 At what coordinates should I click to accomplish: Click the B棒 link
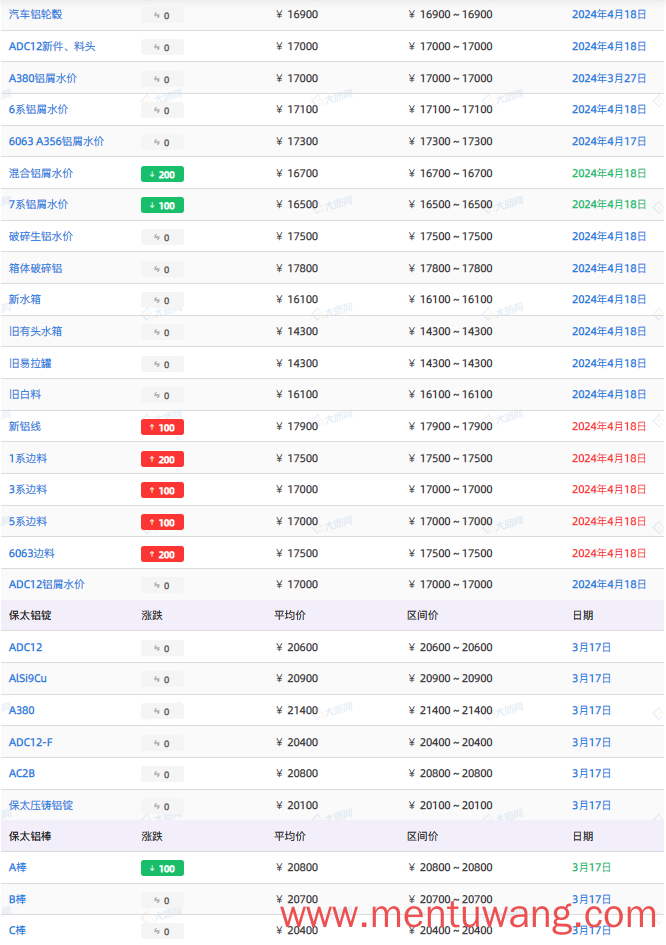coord(17,899)
